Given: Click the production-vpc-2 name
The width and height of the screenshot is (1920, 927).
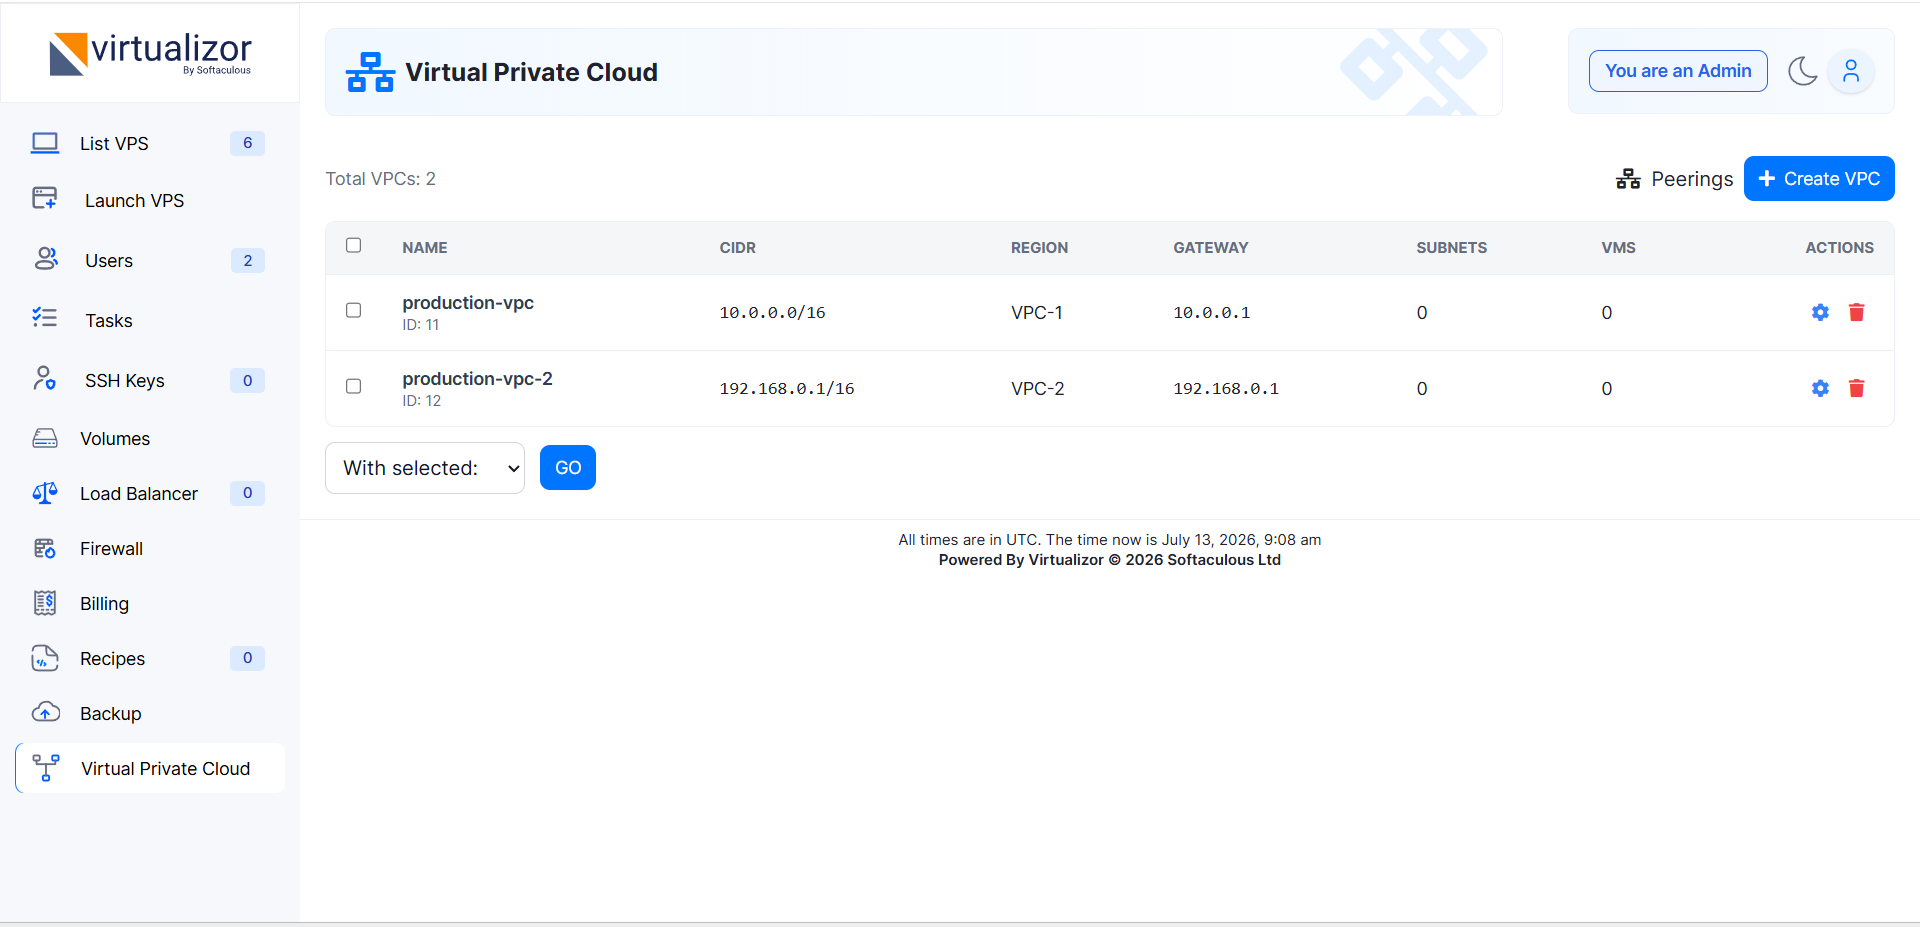Looking at the screenshot, I should pos(477,378).
